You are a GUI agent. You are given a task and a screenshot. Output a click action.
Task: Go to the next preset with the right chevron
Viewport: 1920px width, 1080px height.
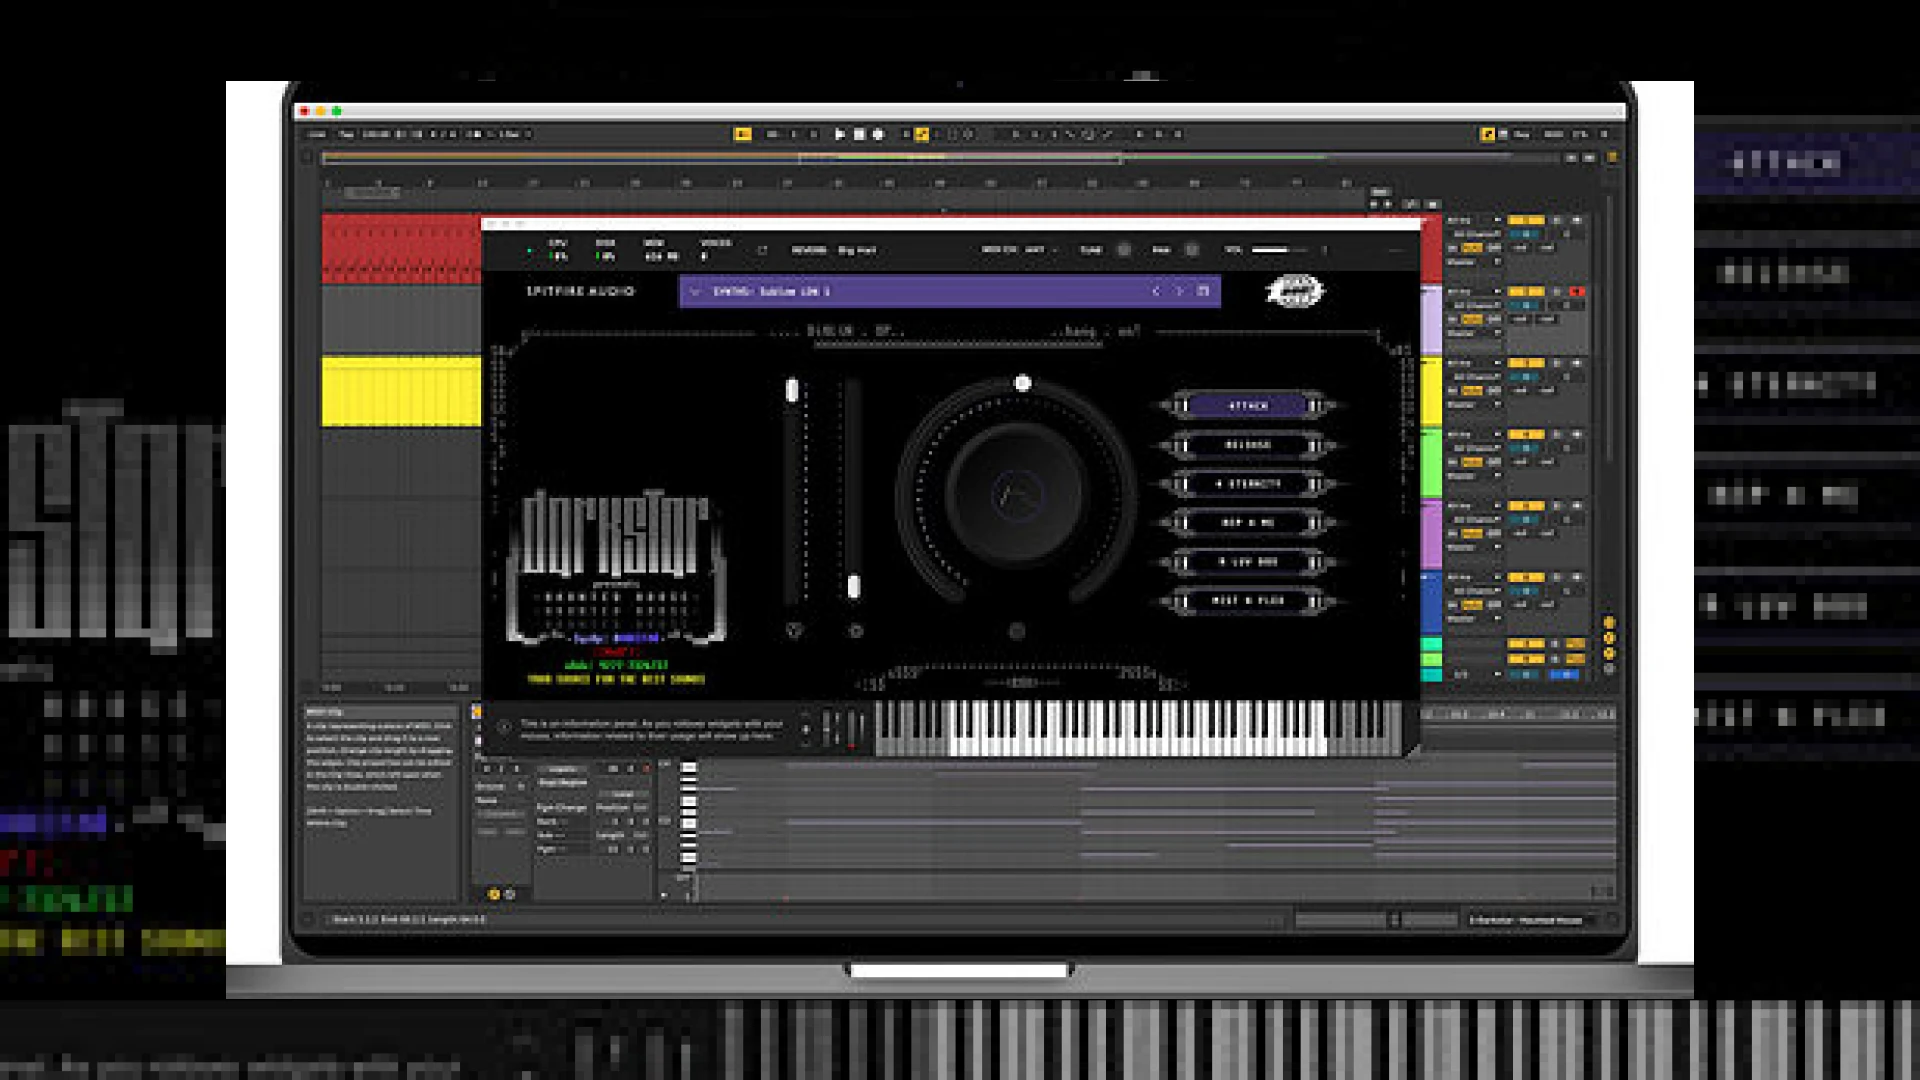(1178, 291)
